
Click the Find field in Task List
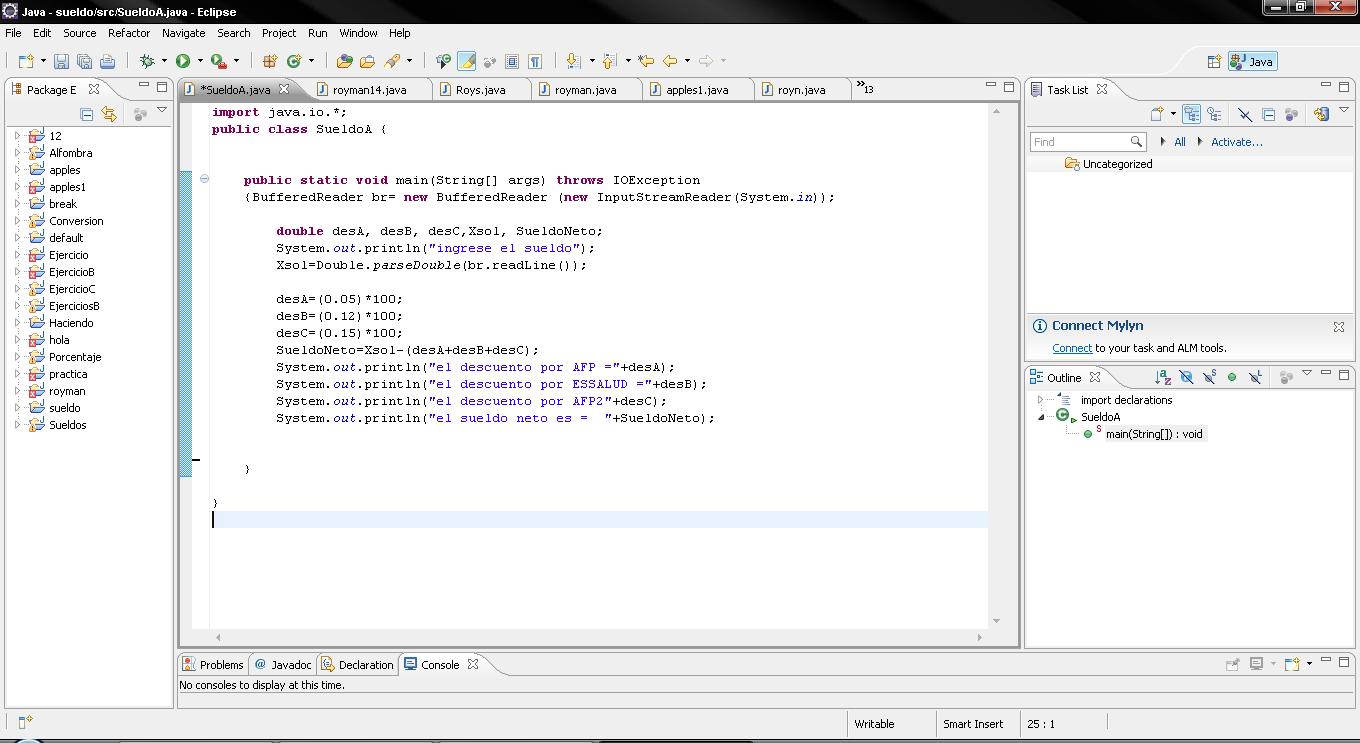[1085, 141]
